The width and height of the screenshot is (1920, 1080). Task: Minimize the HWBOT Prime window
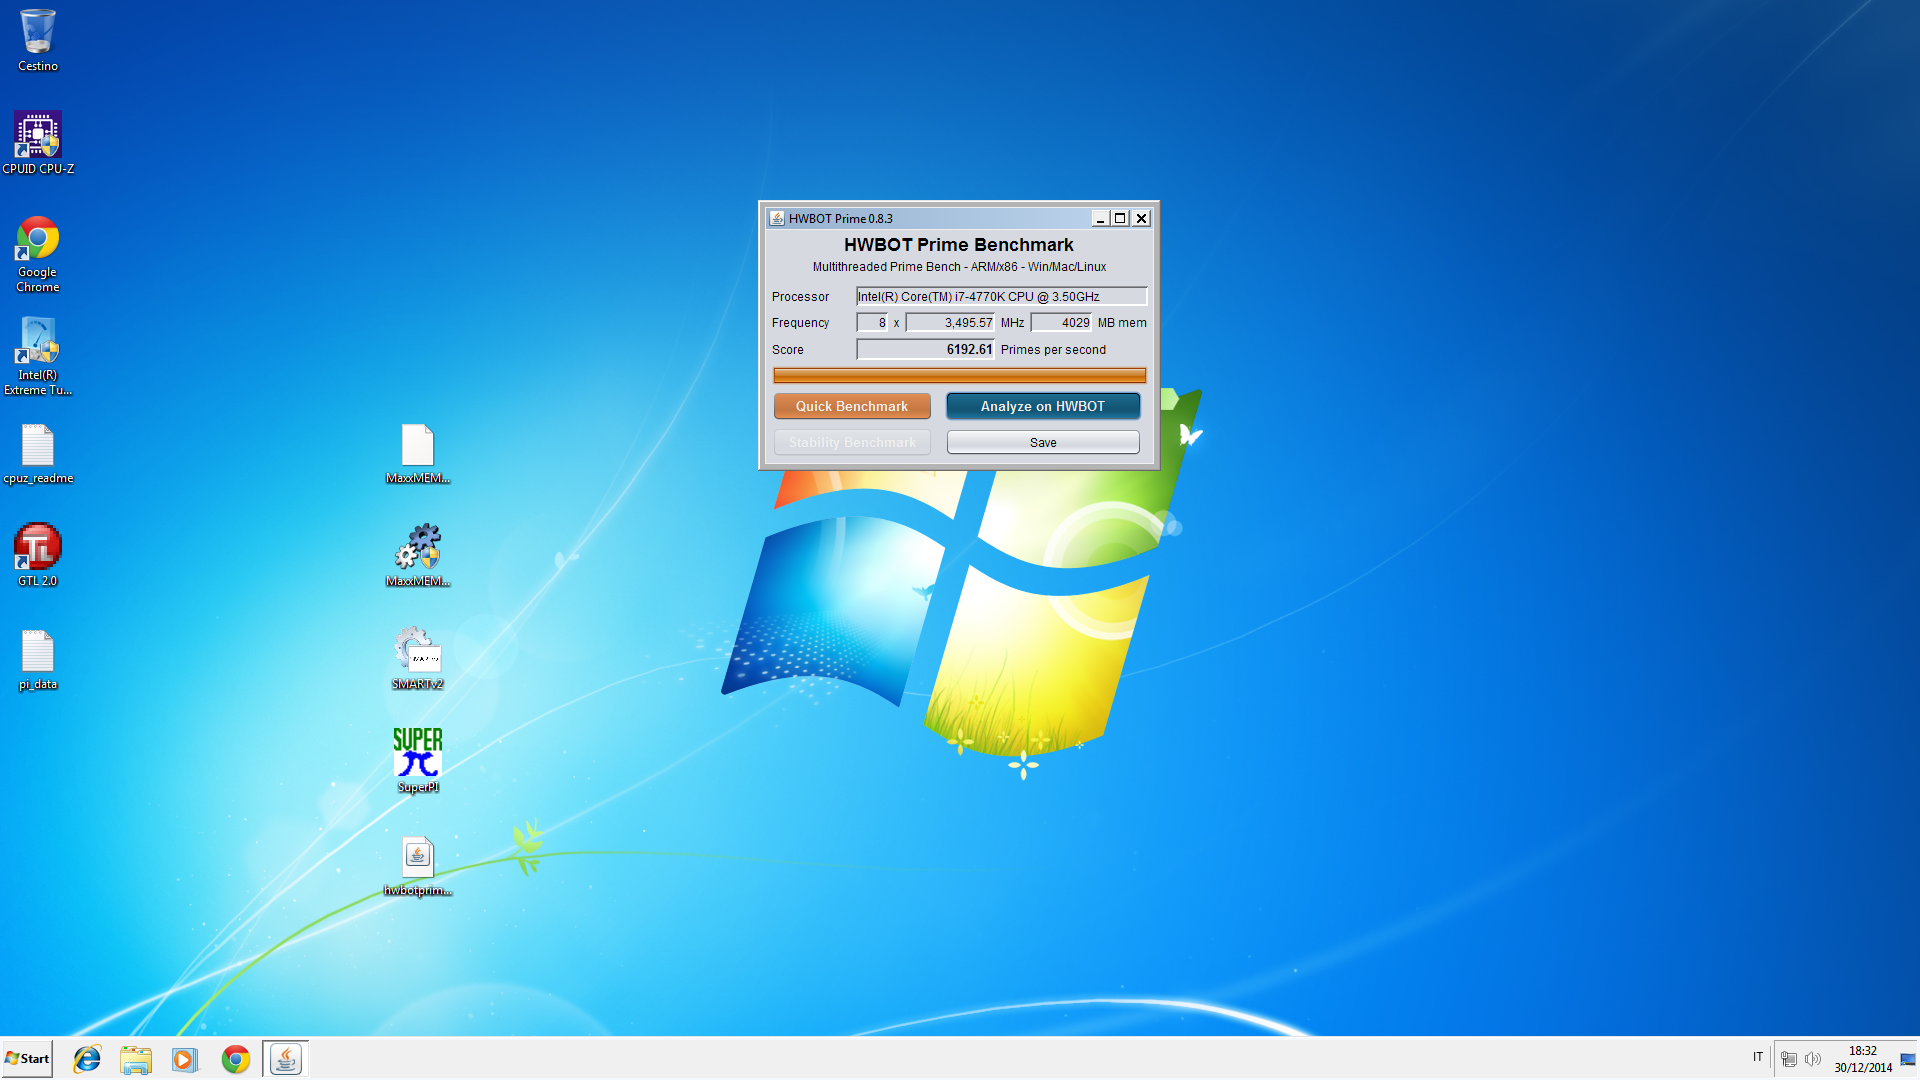(1100, 218)
